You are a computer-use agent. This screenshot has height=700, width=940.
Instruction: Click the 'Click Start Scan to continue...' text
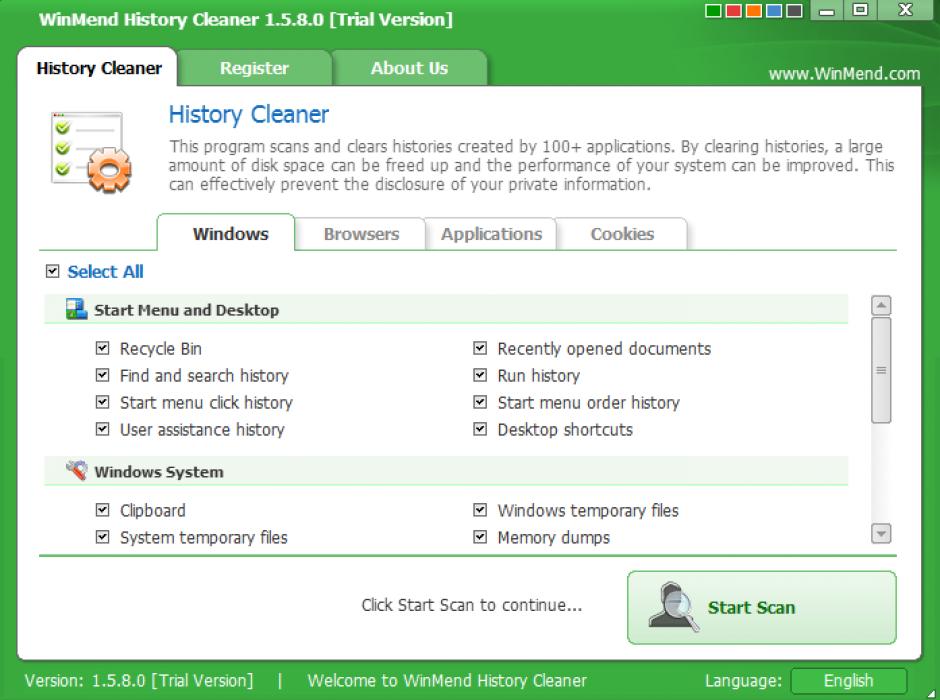pos(472,605)
